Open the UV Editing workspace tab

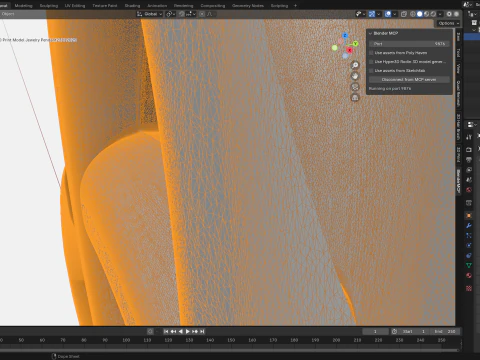point(75,6)
